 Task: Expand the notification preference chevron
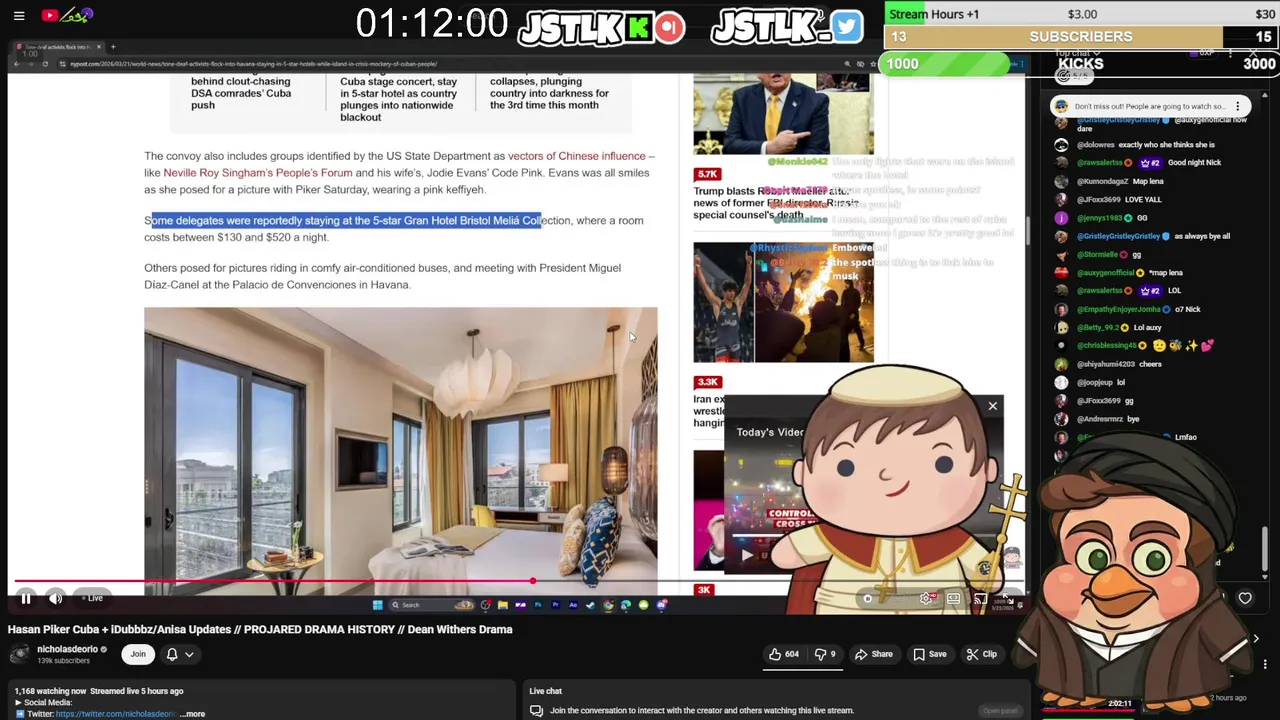click(189, 655)
